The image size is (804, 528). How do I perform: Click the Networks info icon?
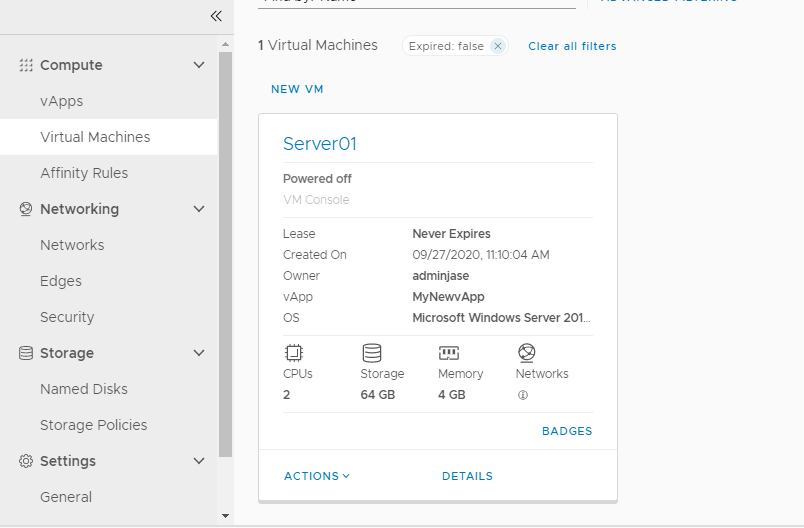point(522,395)
